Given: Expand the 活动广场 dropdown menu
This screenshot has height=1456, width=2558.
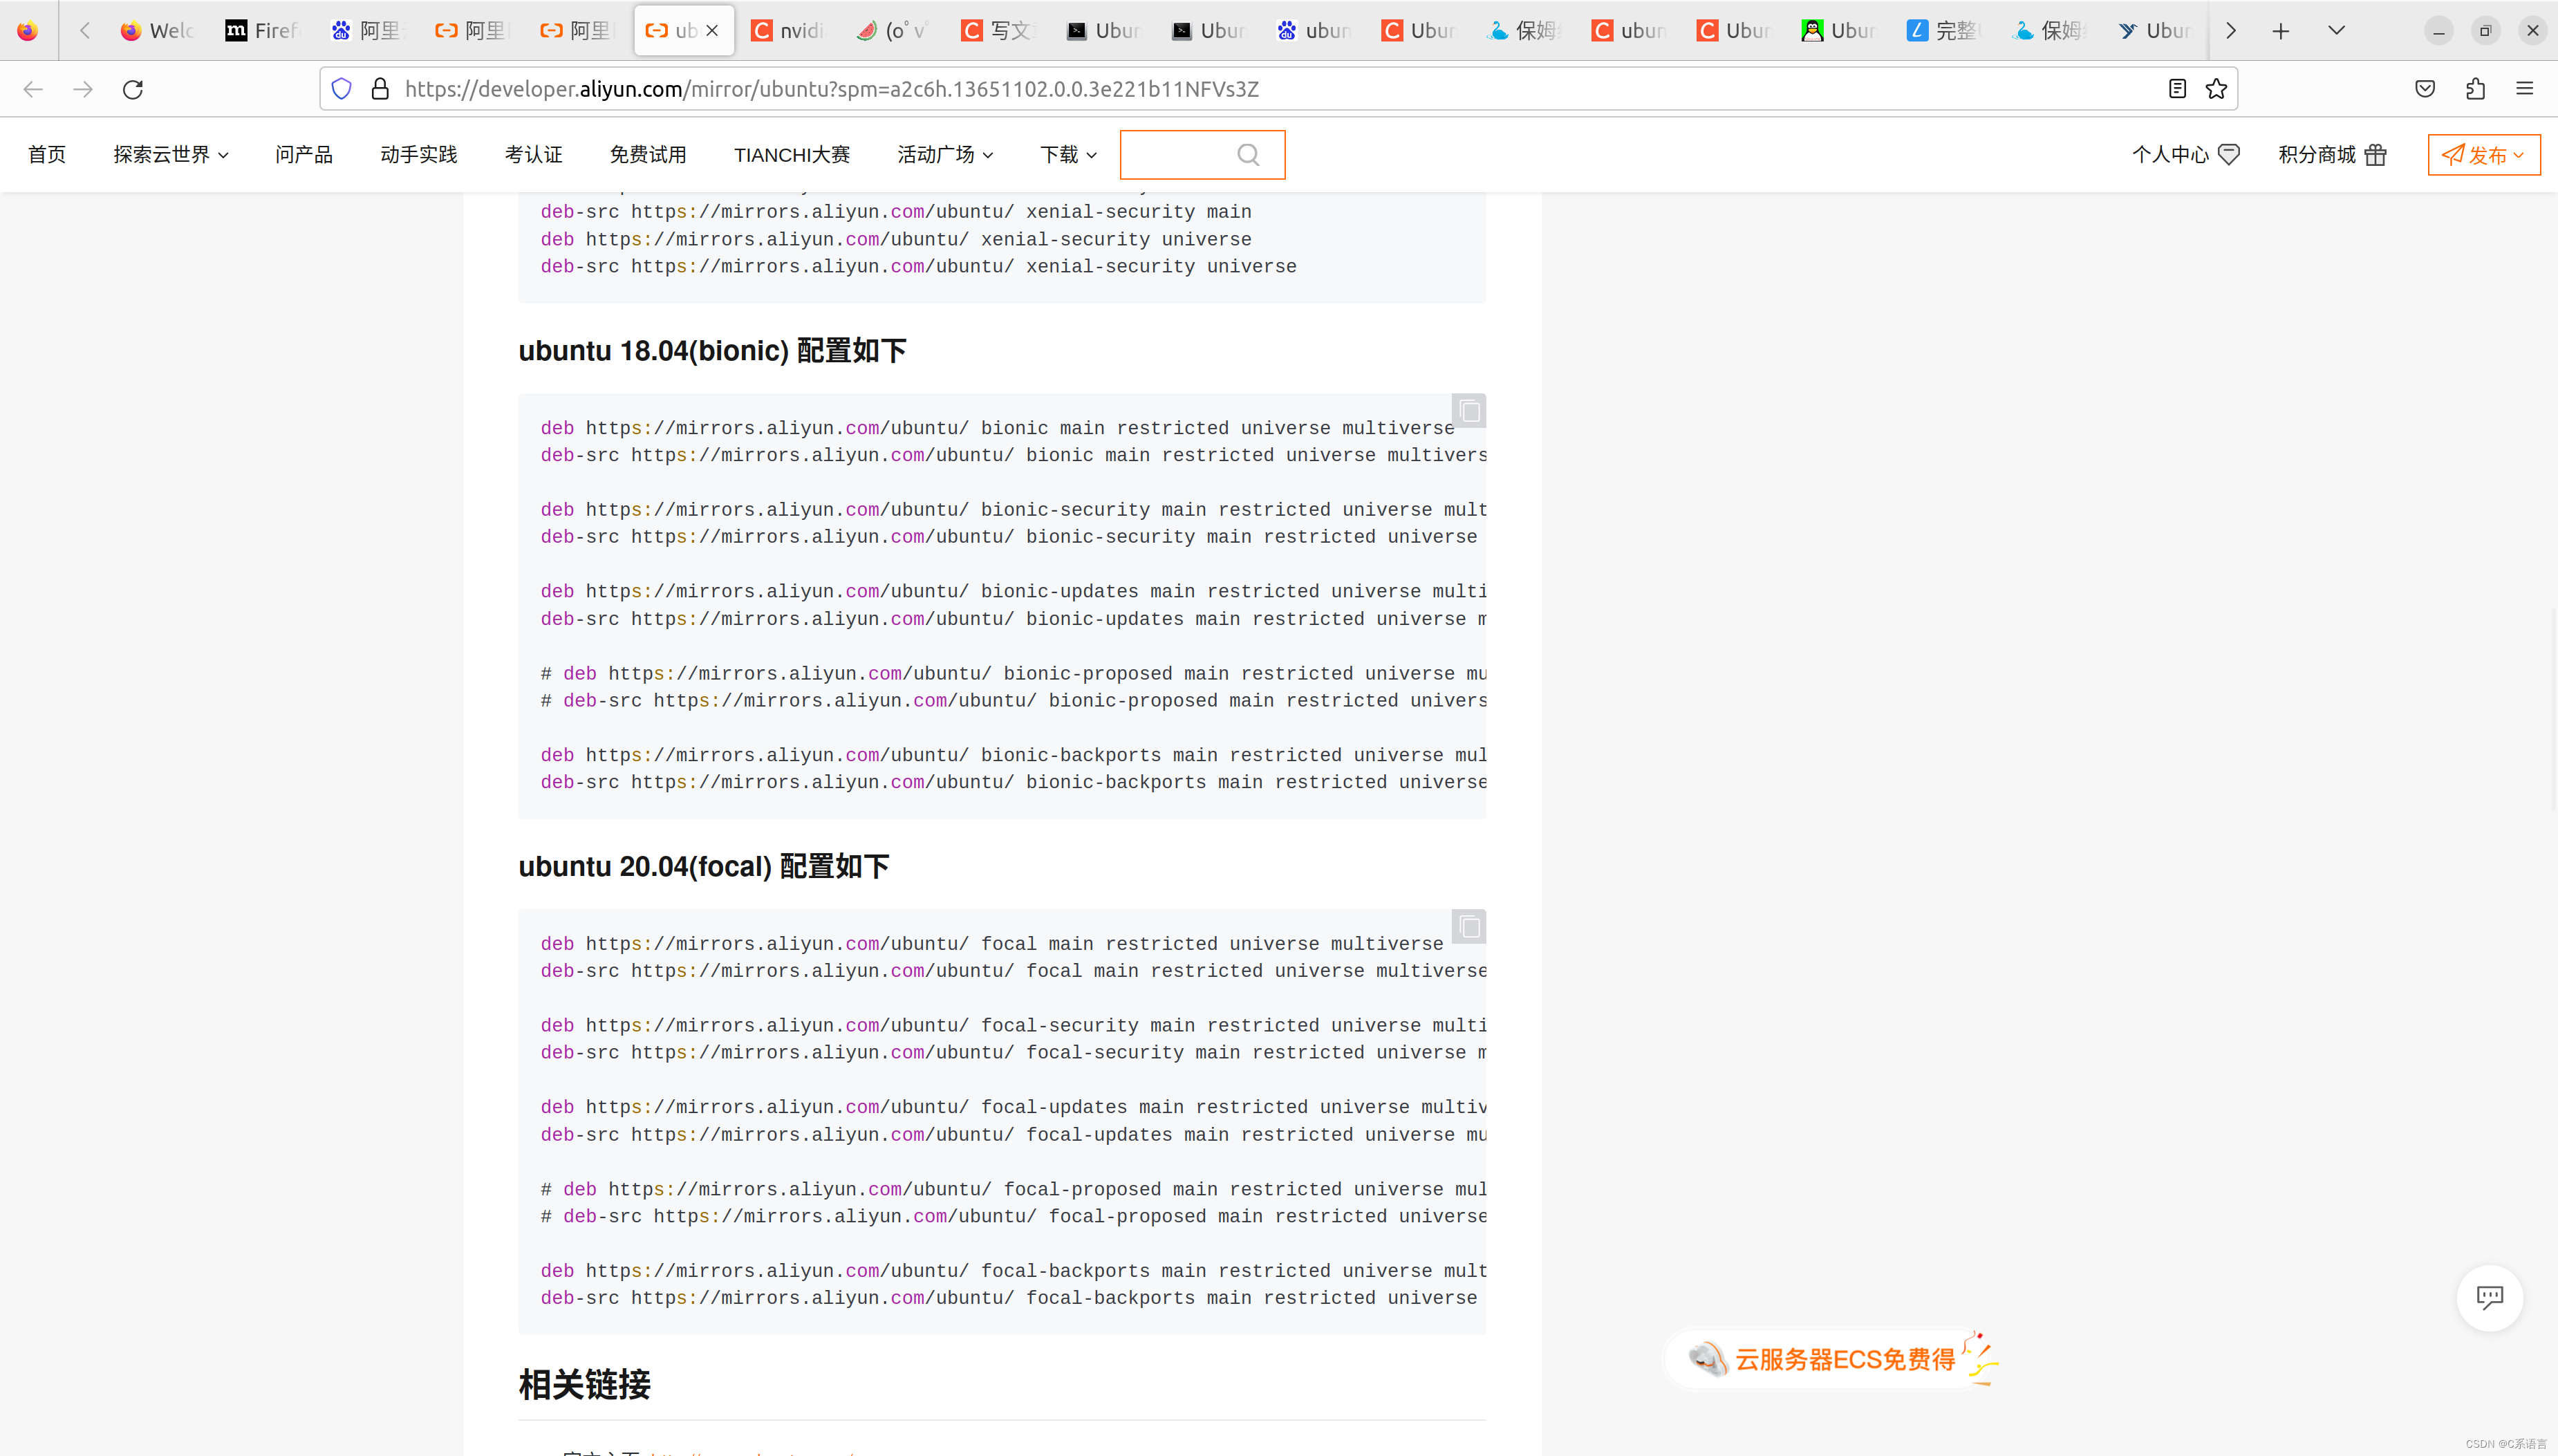Looking at the screenshot, I should pos(945,155).
